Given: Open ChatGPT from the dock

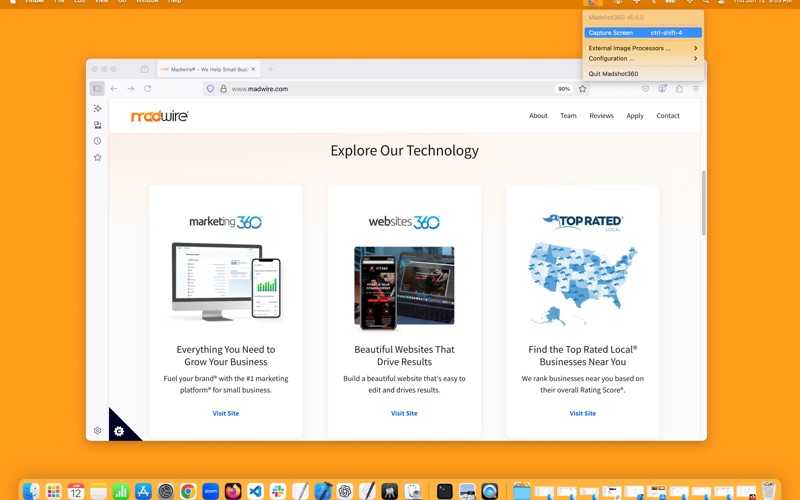Looking at the screenshot, I should click(345, 491).
